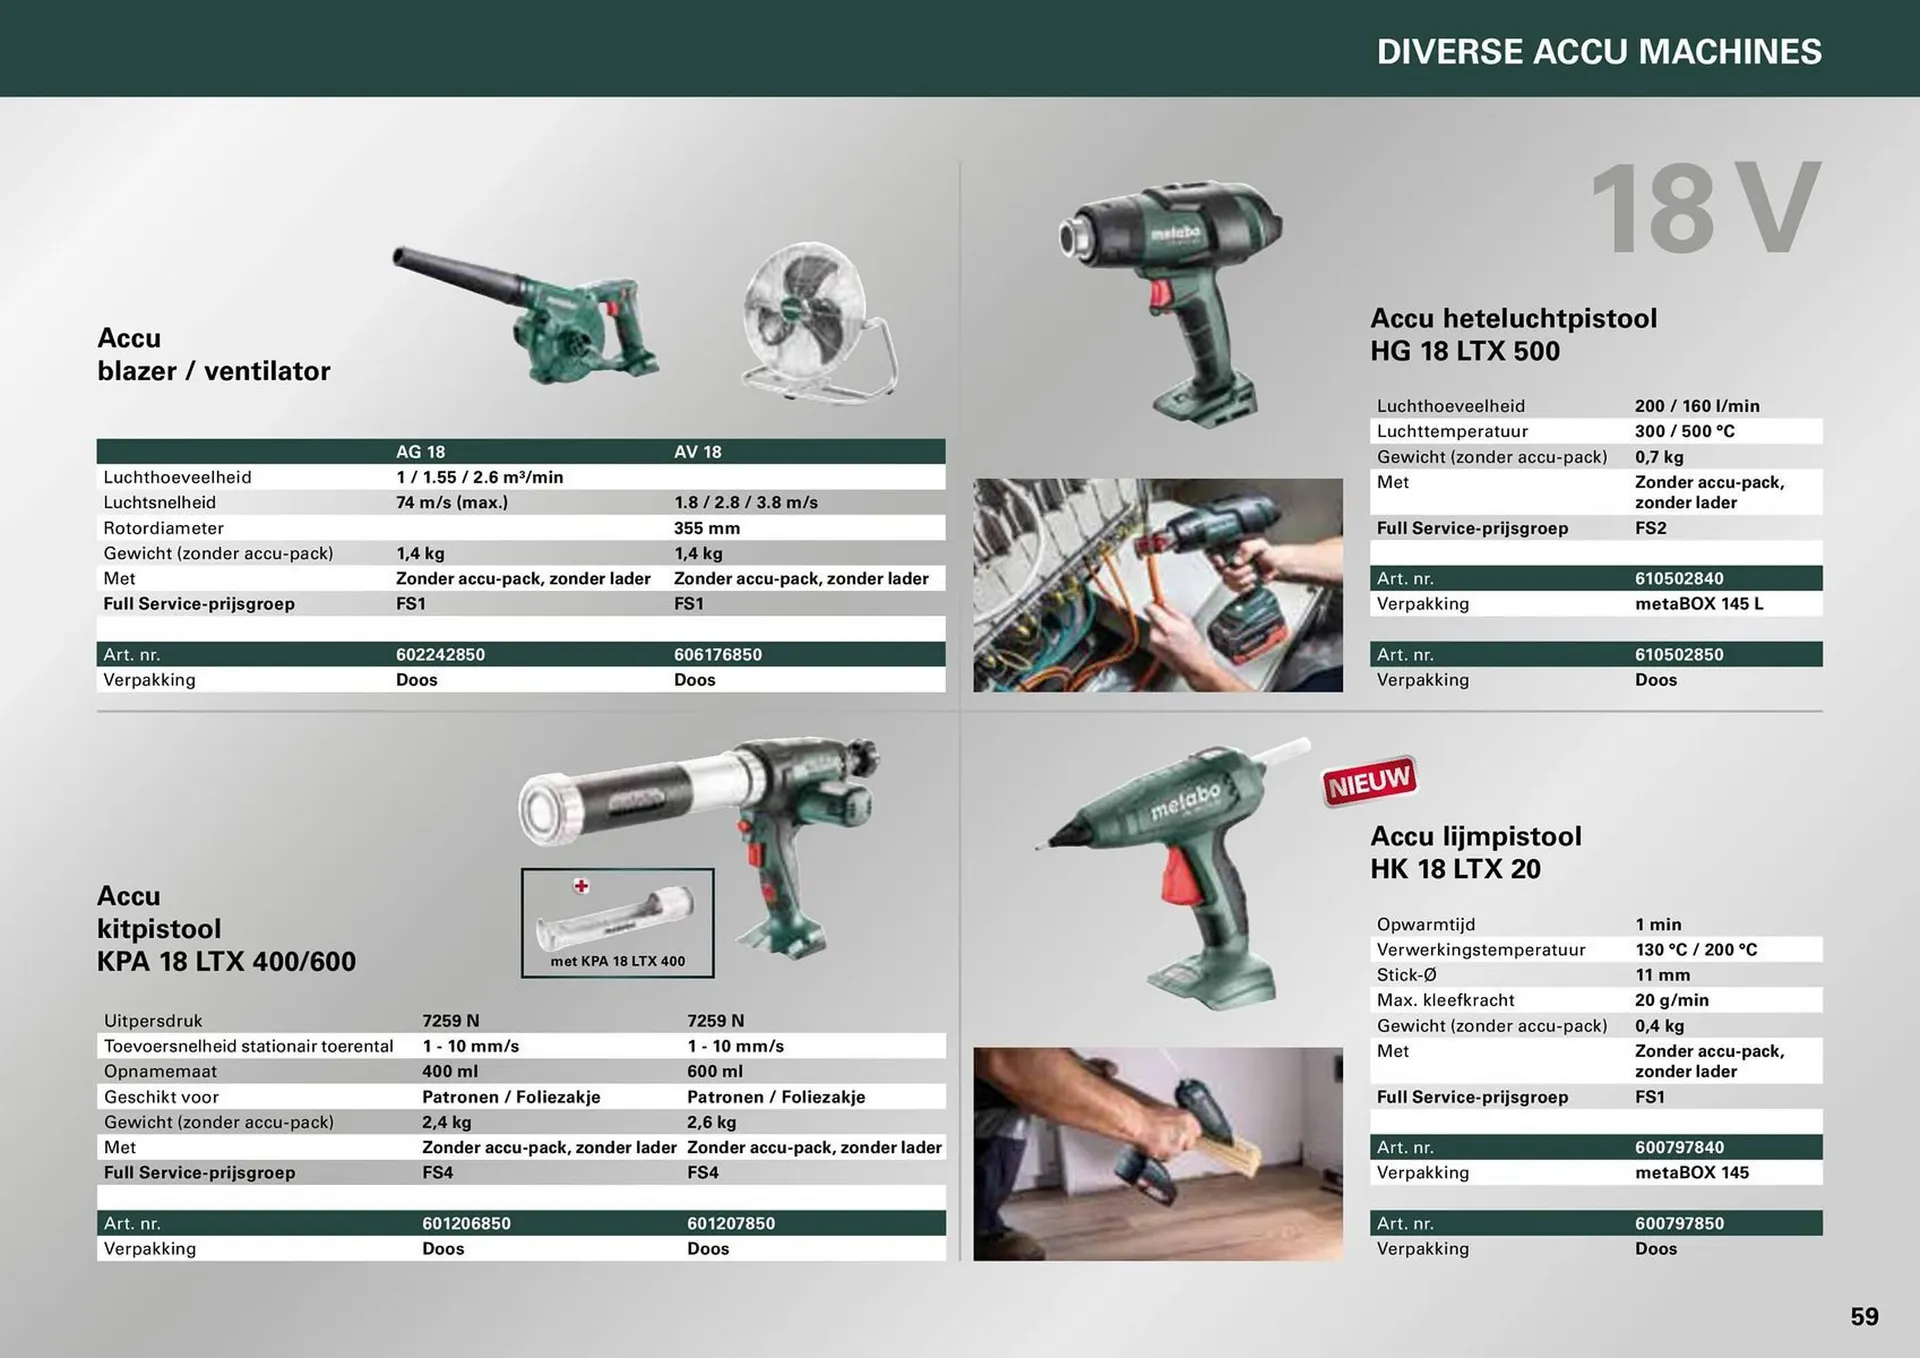Click the Accu heteluchtpistool HG 18 LTX 500 title
Viewport: 1920px width, 1358px height.
[x=1514, y=335]
